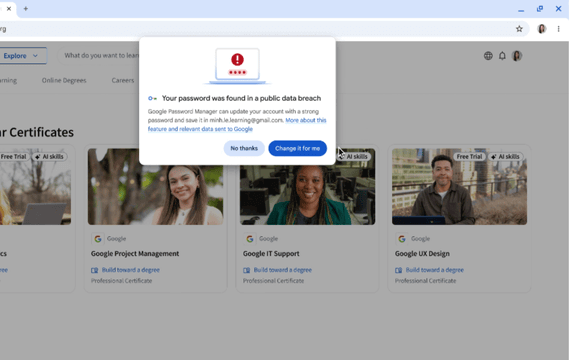Click the Free Trial badge on UX Design card
The image size is (570, 360).
point(469,156)
